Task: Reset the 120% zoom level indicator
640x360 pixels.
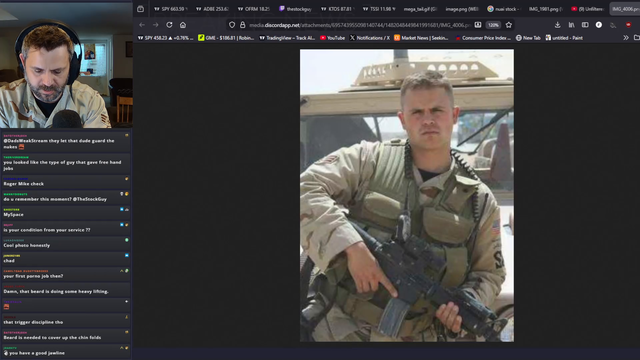Action: point(493,25)
